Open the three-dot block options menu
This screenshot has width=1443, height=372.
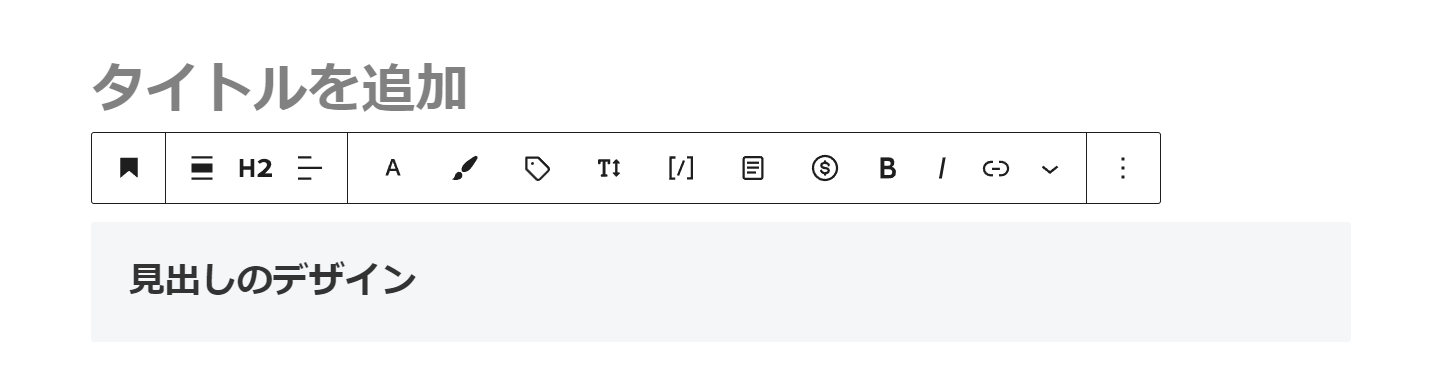(1123, 168)
